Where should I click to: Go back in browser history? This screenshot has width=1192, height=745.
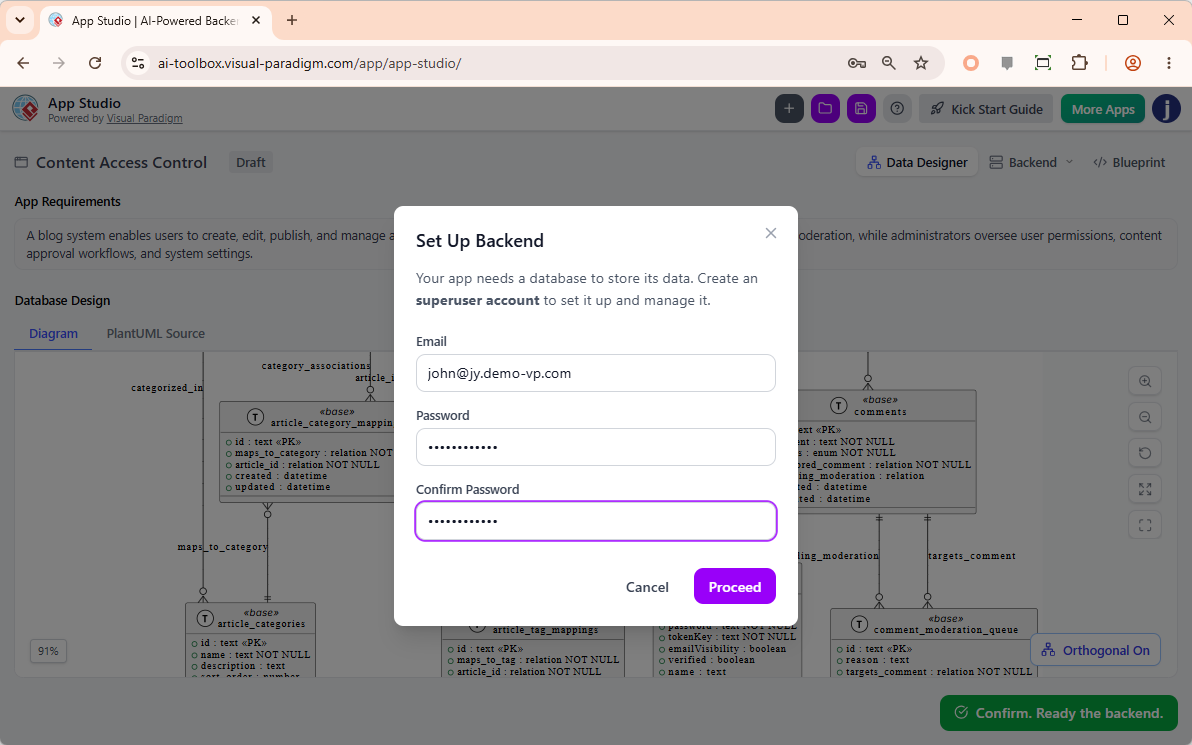23,63
